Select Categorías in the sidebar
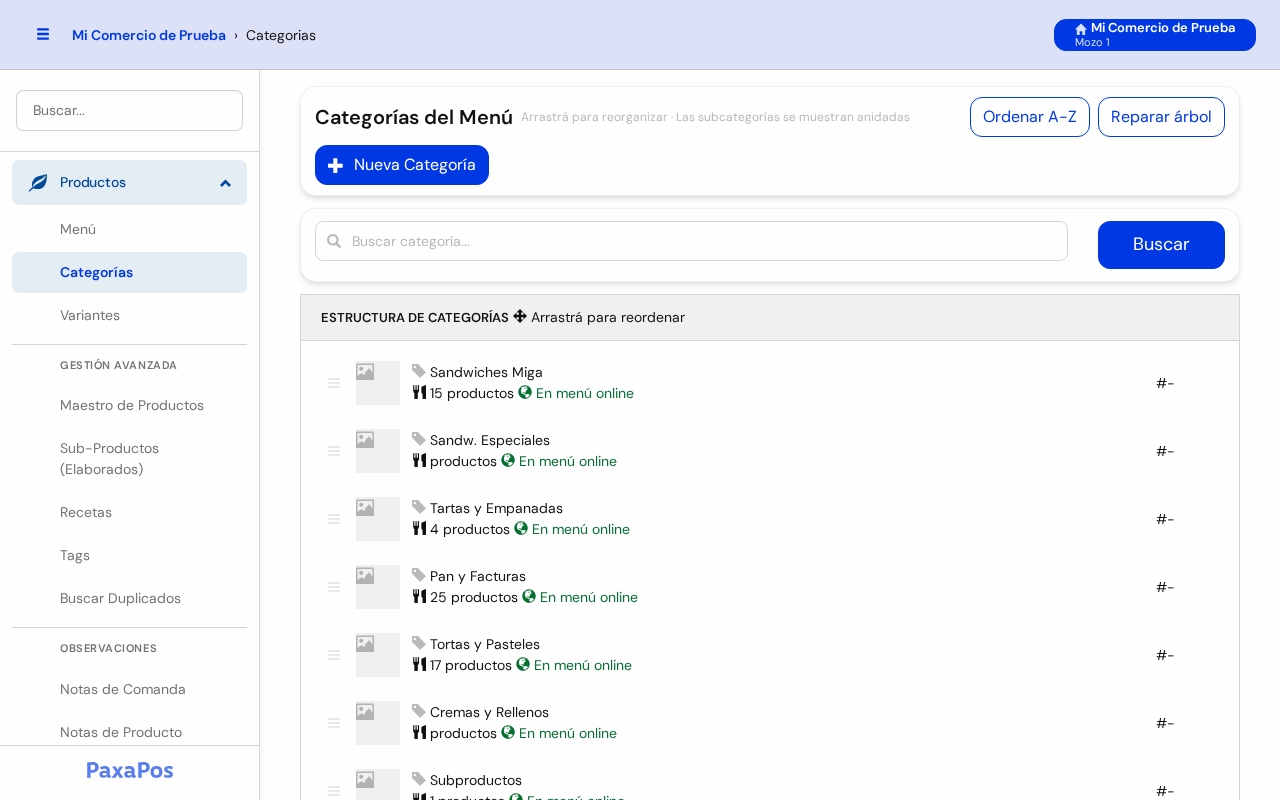The height and width of the screenshot is (800, 1280). point(129,272)
